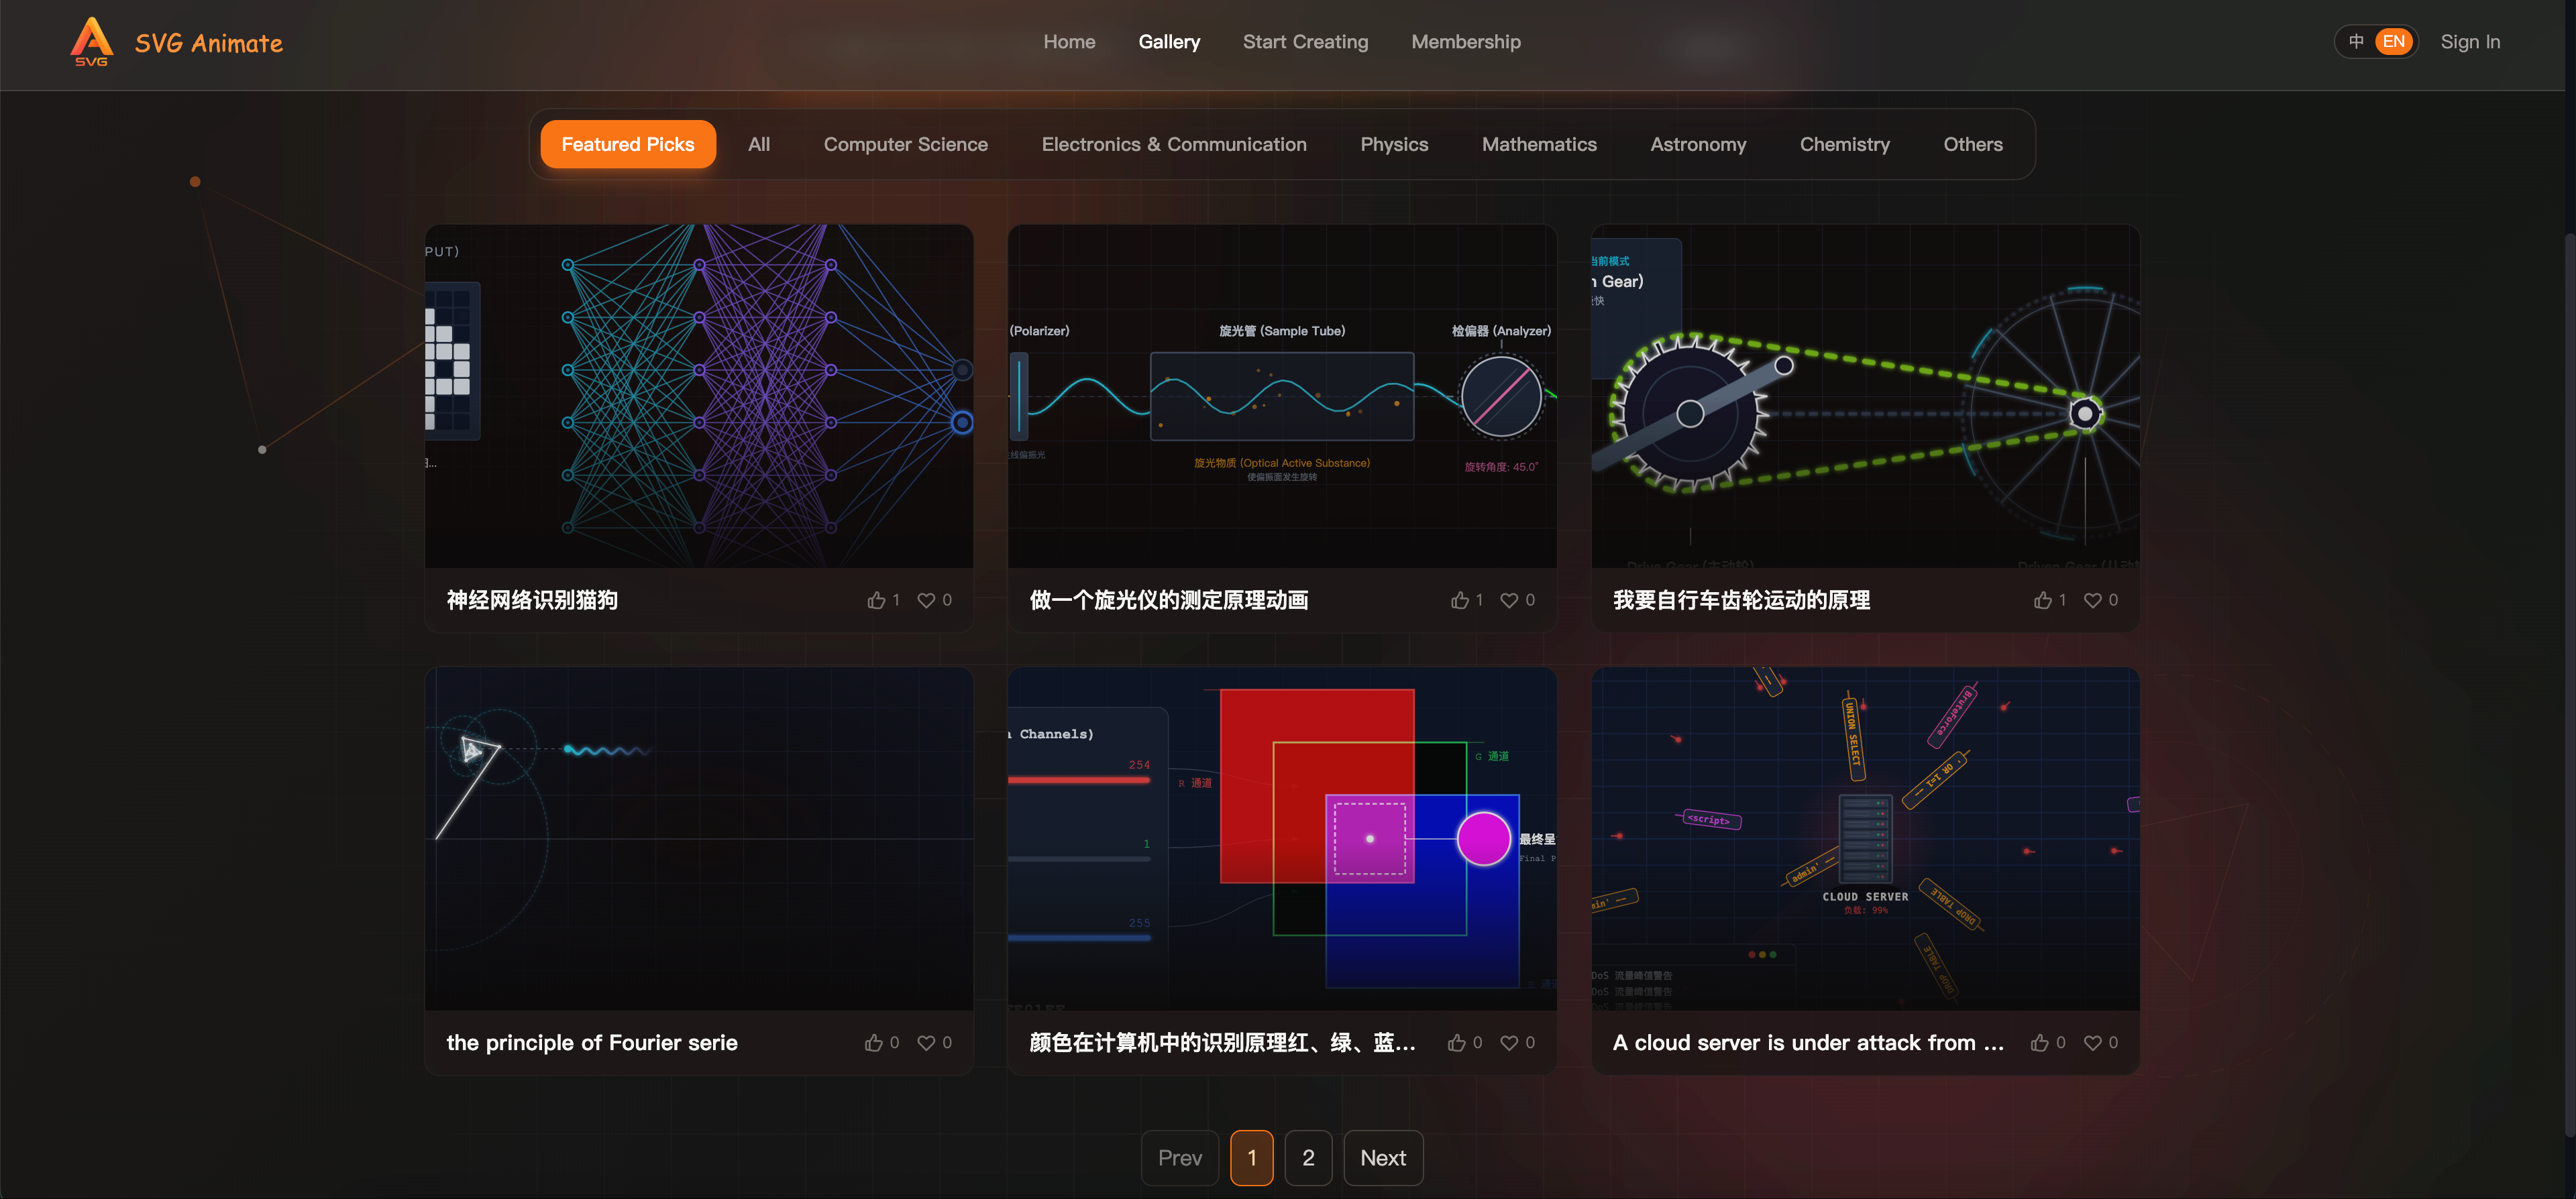Like the 神经网络识别猫狗 animation
The height and width of the screenshot is (1199, 2576).
click(x=877, y=600)
